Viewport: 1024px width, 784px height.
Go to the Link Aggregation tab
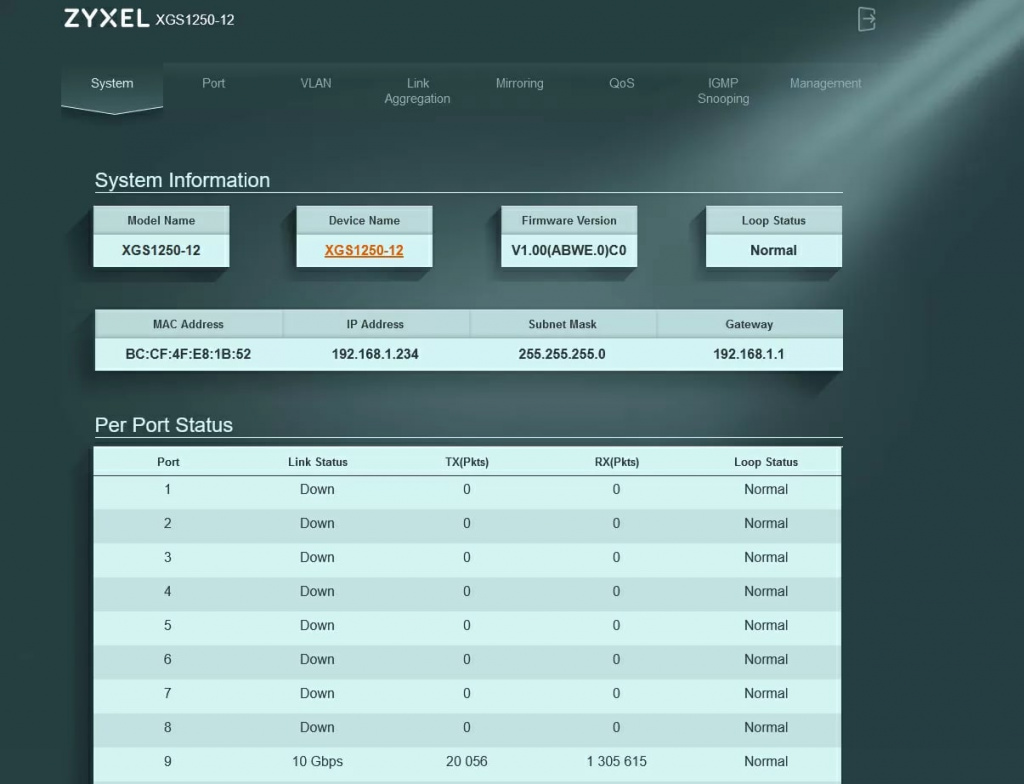coord(417,91)
